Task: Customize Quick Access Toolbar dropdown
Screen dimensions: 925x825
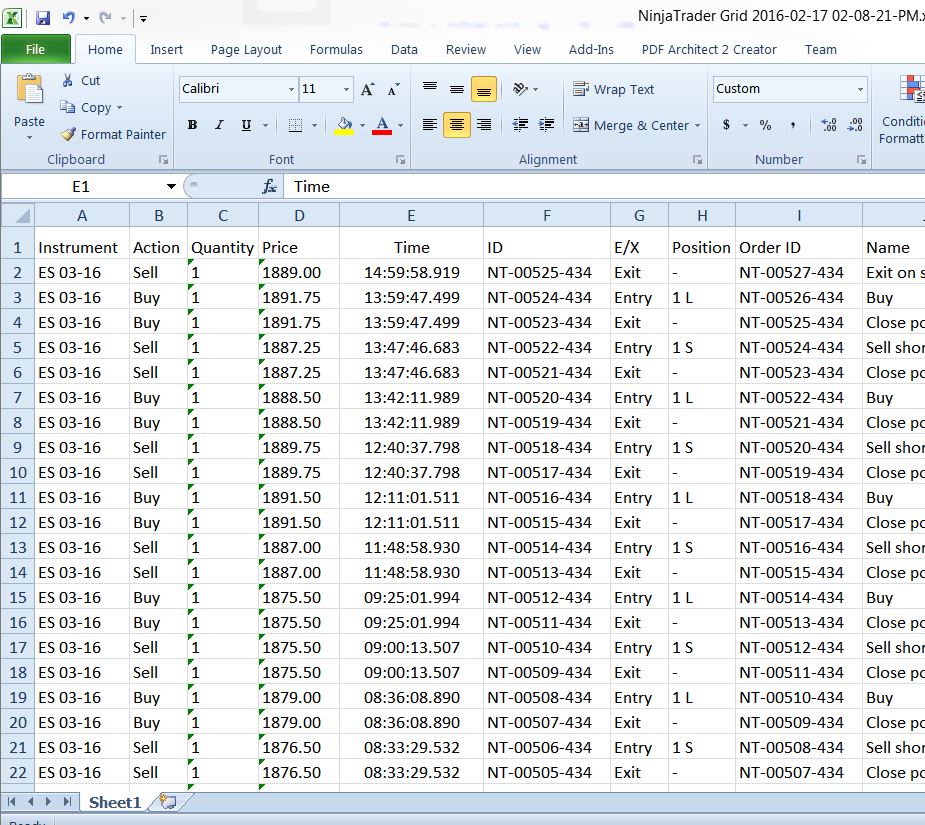Action: click(x=143, y=19)
